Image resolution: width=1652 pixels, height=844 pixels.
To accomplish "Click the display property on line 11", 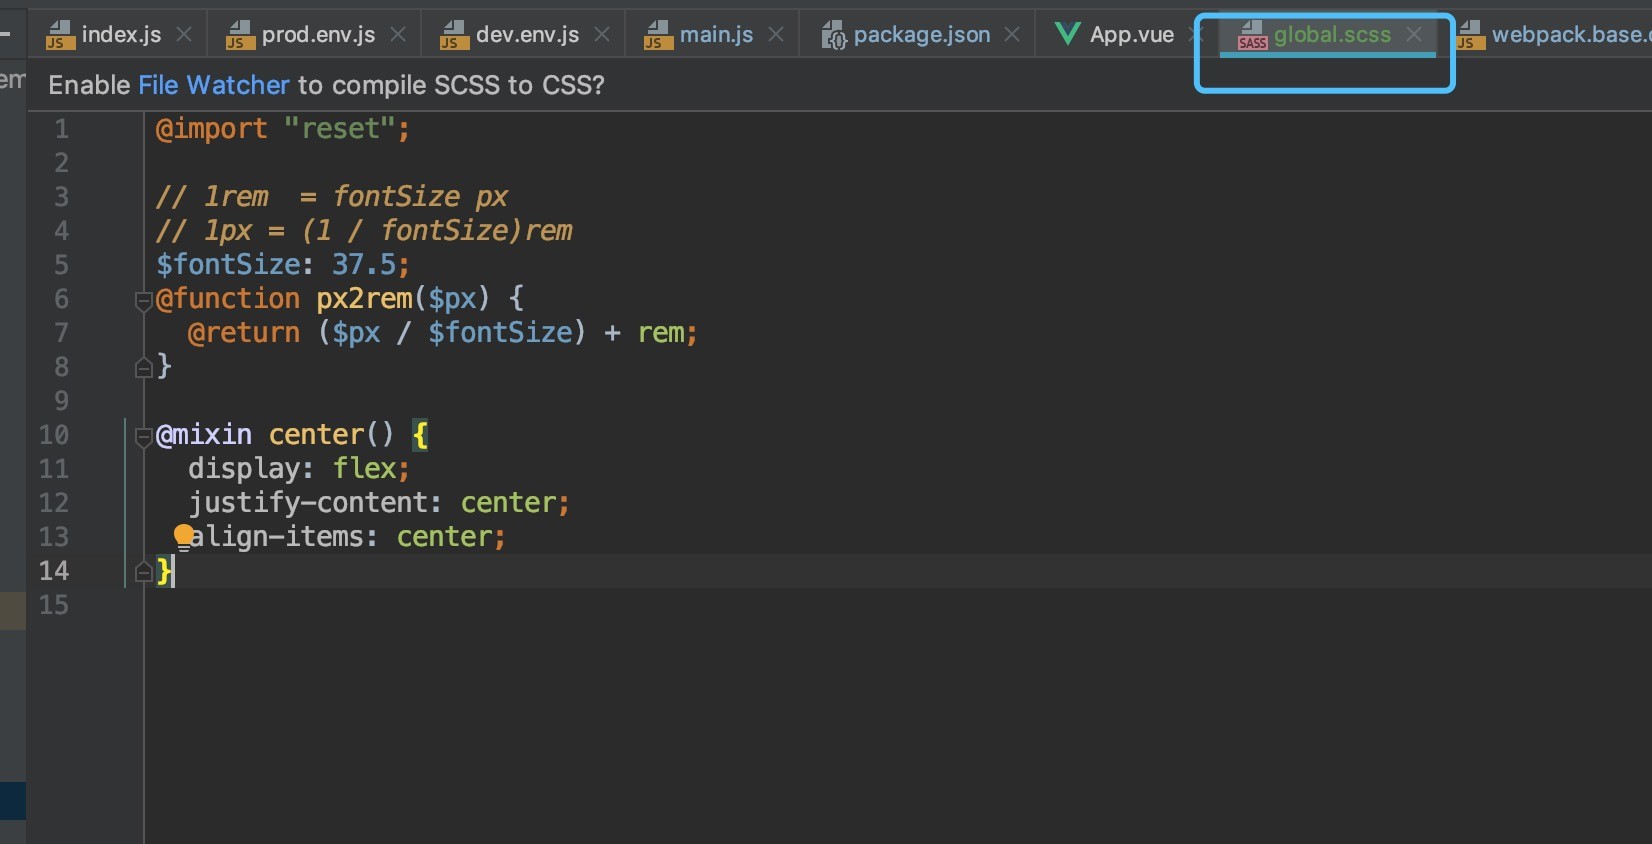I will coord(244,469).
